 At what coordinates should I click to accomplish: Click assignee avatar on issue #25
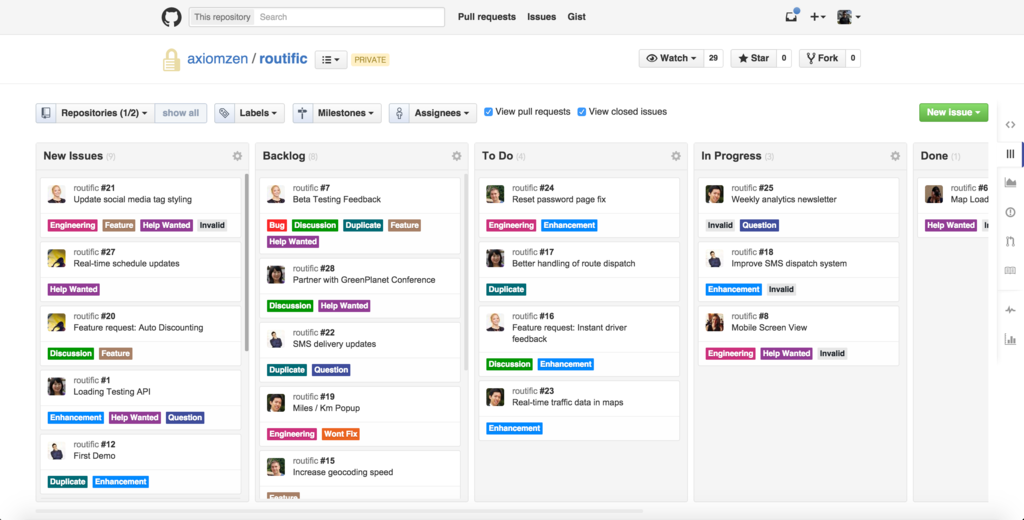(715, 194)
